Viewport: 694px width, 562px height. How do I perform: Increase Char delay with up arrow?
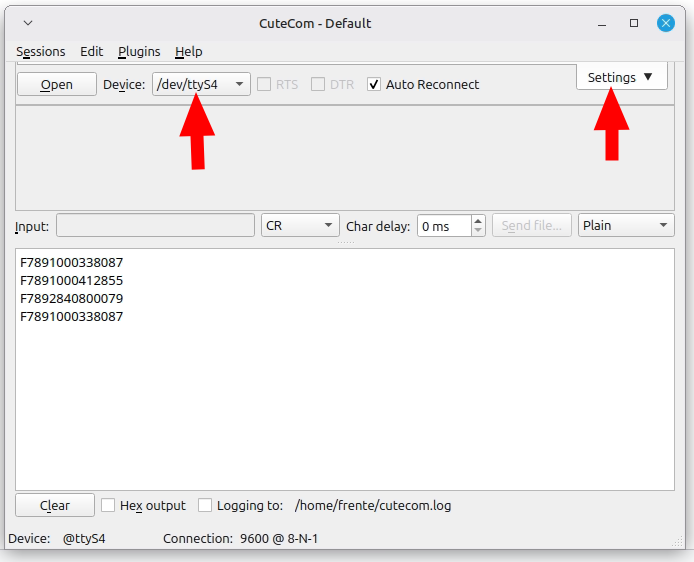pyautogui.click(x=478, y=221)
